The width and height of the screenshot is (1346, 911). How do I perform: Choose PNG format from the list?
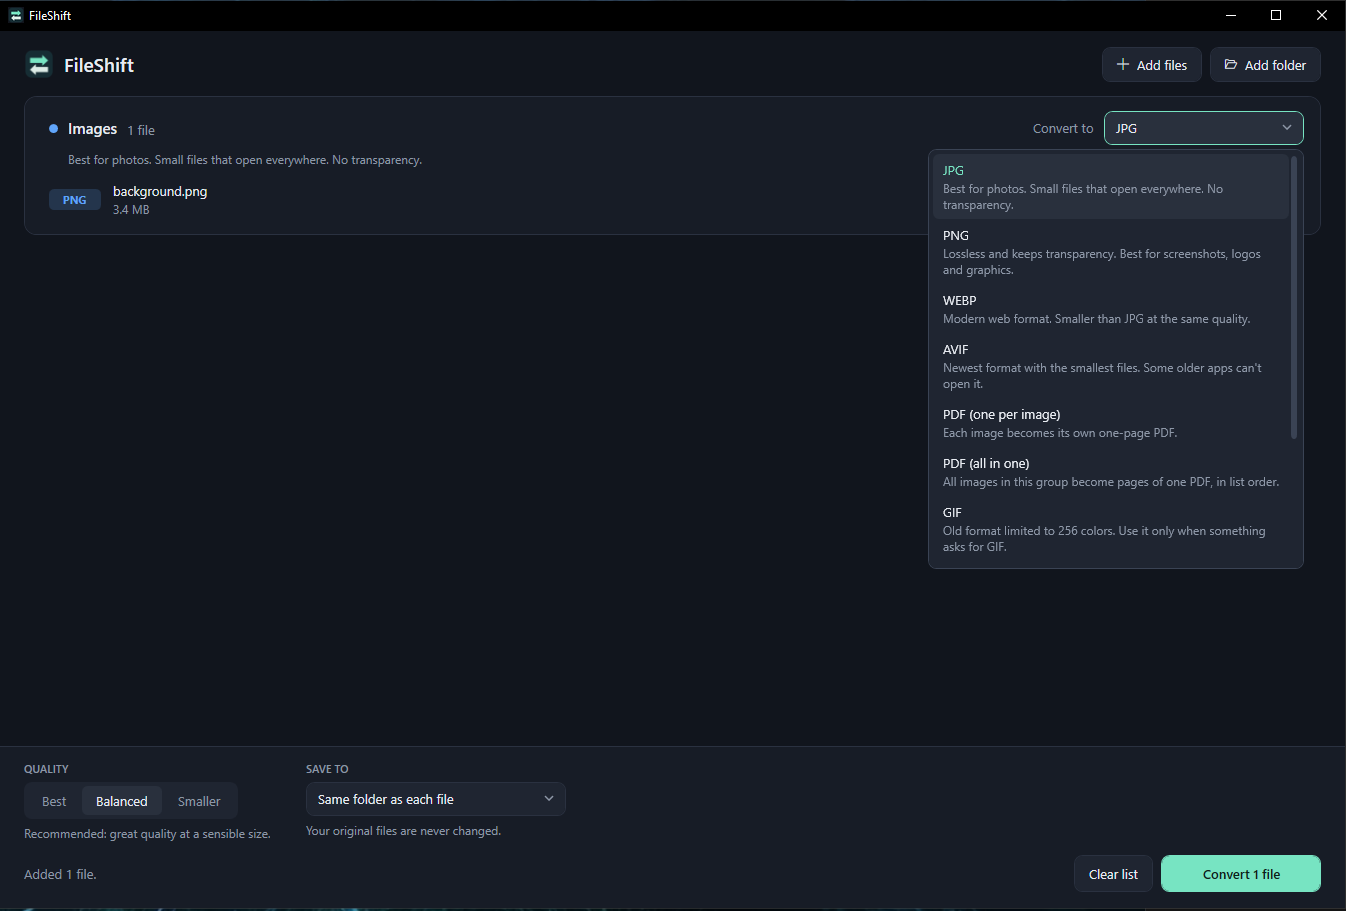pyautogui.click(x=1111, y=252)
